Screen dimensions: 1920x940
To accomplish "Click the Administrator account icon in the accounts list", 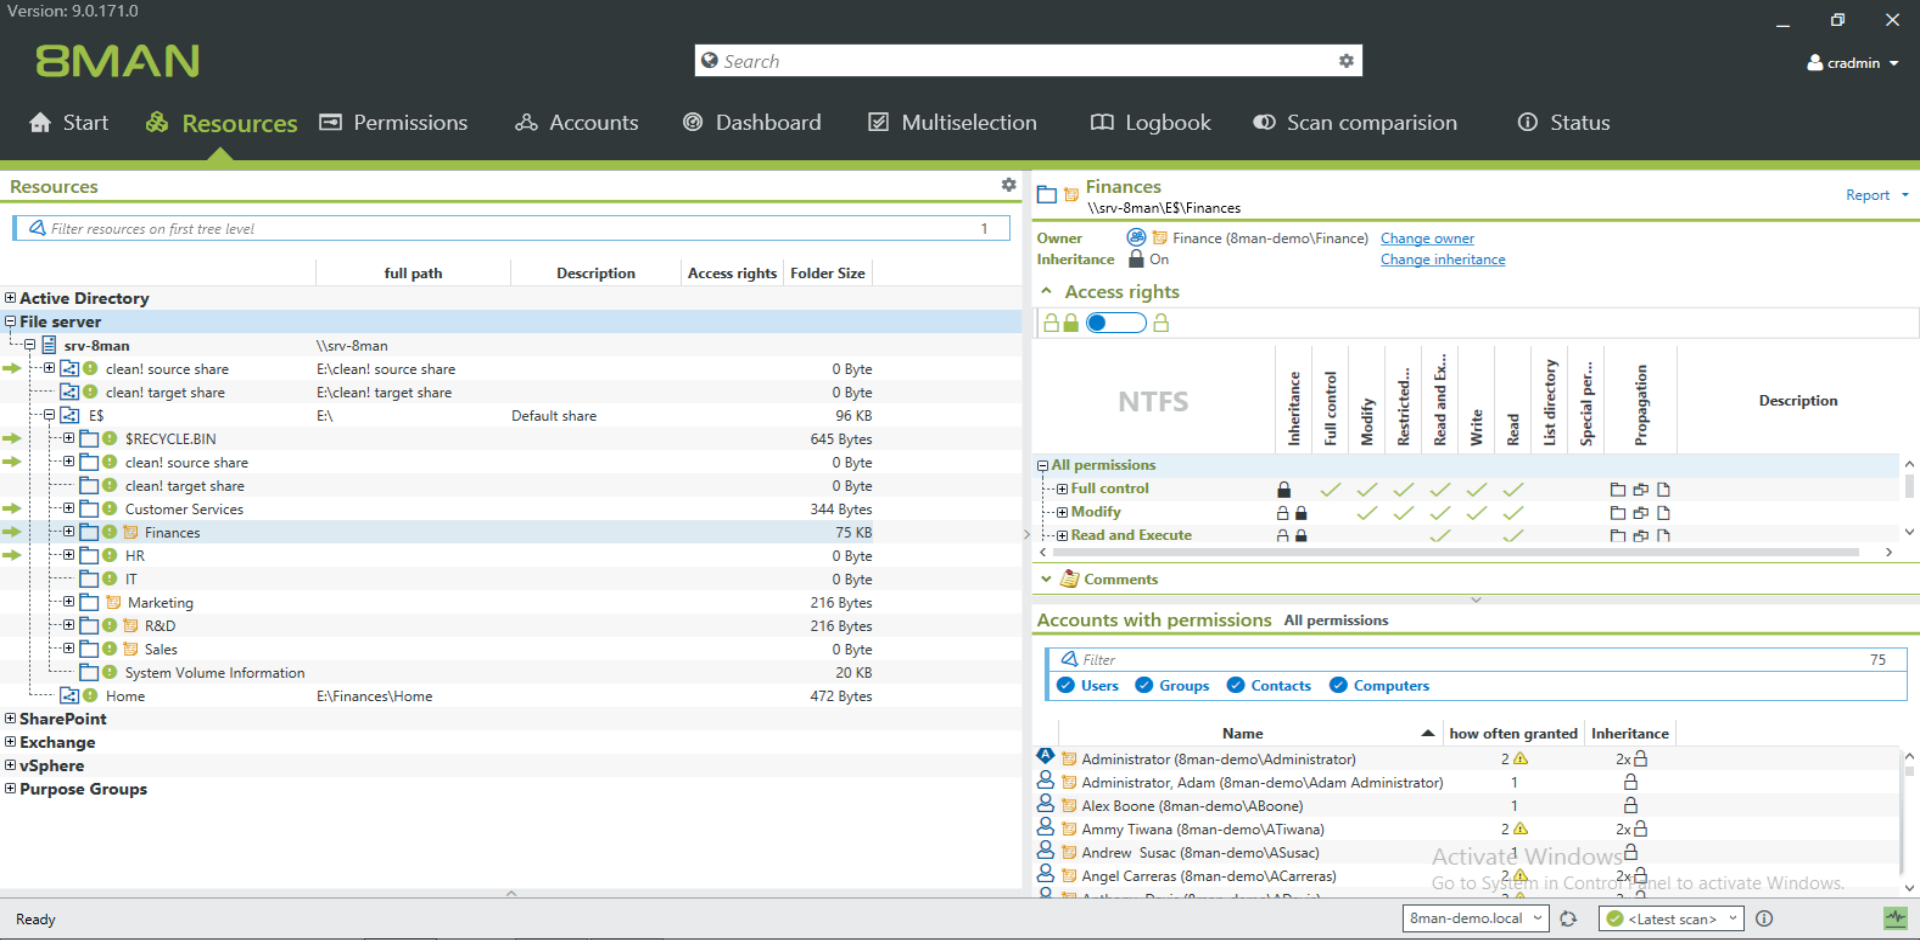I will [1045, 756].
